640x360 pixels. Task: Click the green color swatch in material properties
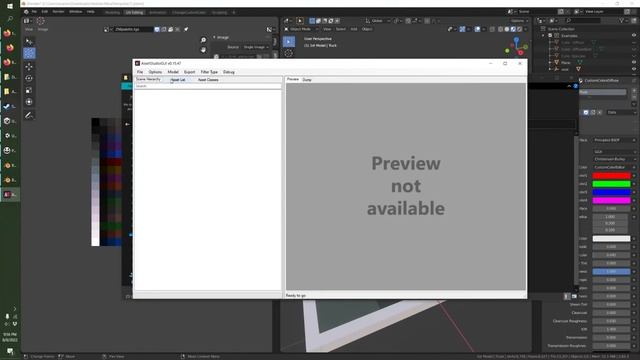click(611, 184)
